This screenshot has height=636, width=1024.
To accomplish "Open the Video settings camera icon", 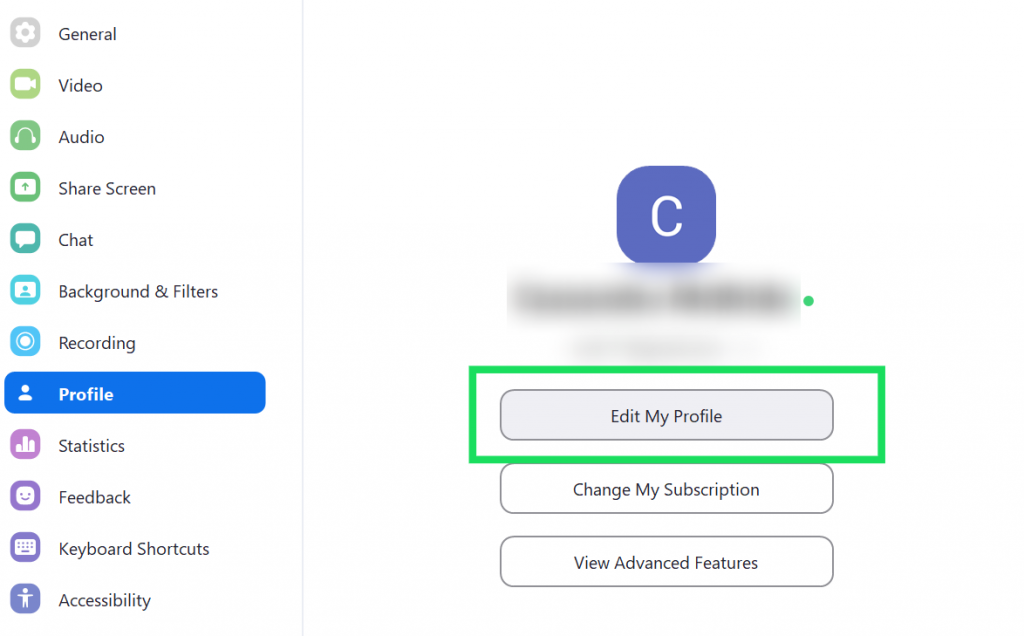I will [24, 85].
